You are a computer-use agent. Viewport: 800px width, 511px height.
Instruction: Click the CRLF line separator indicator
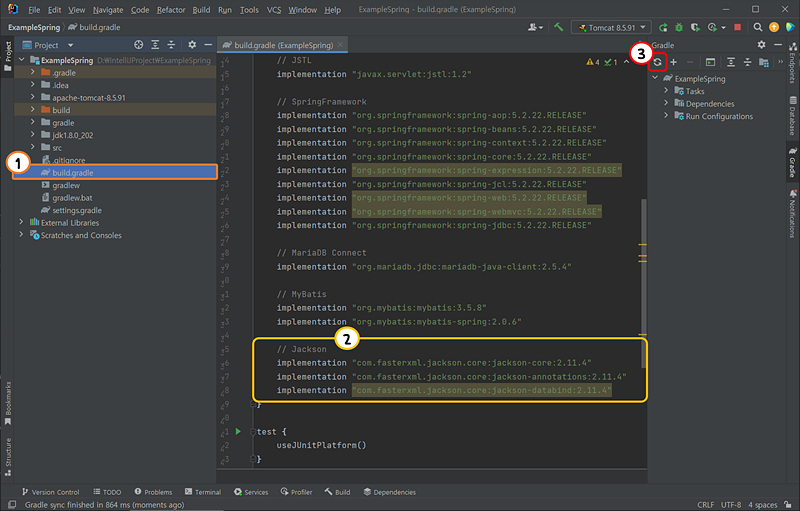pyautogui.click(x=706, y=504)
